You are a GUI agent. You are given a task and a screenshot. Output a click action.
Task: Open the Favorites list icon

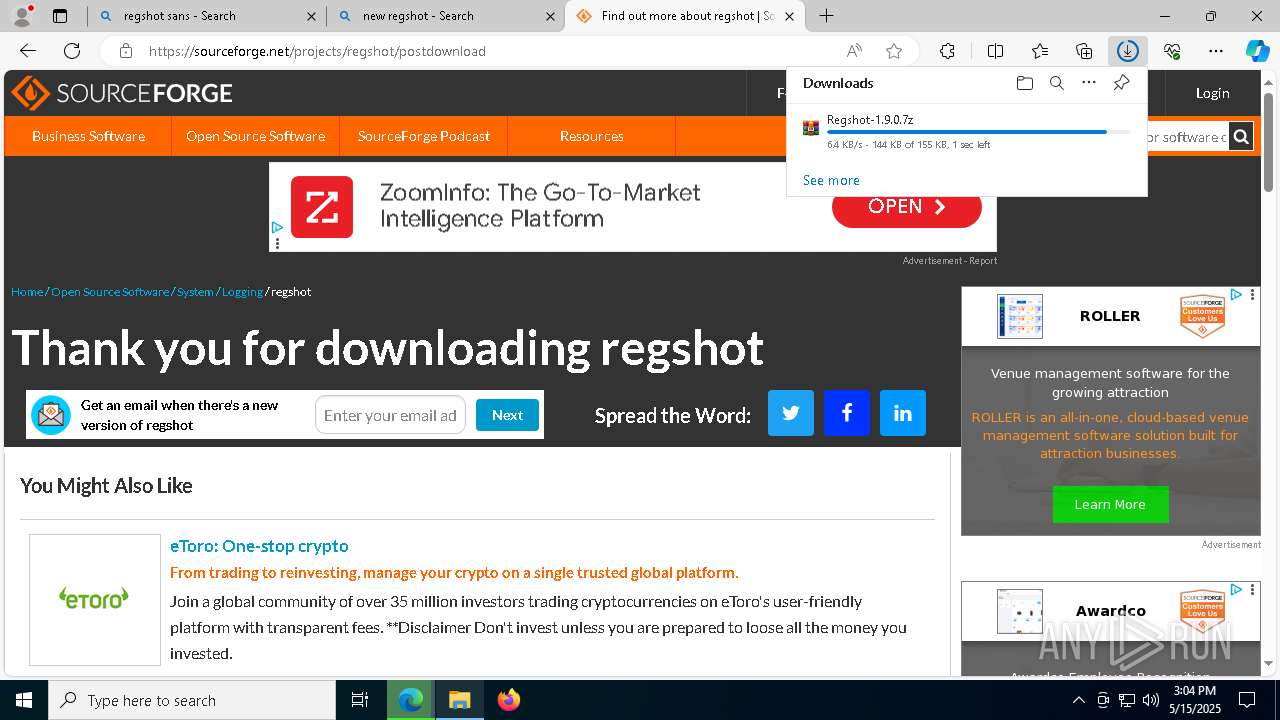(1040, 51)
